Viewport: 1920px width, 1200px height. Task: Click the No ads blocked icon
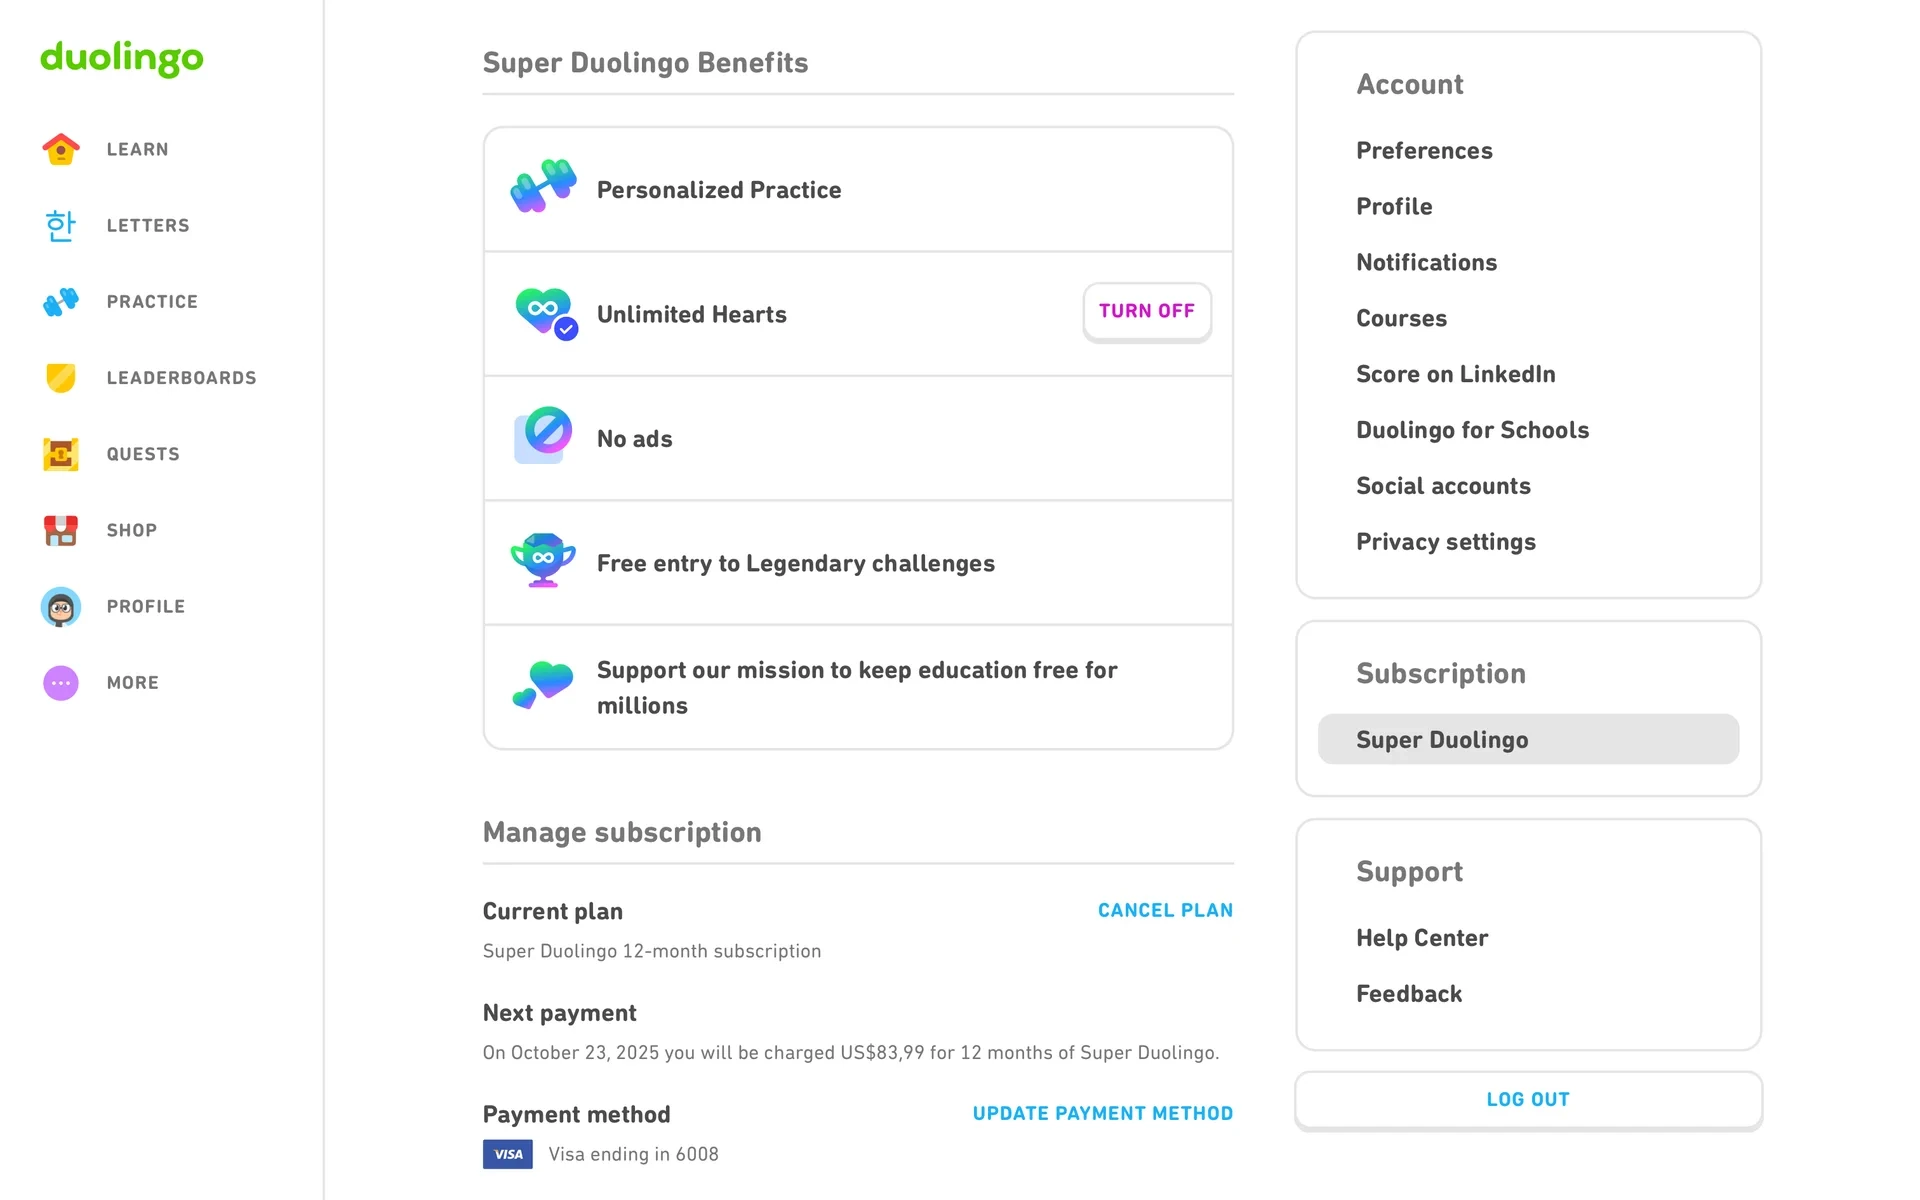pyautogui.click(x=543, y=435)
